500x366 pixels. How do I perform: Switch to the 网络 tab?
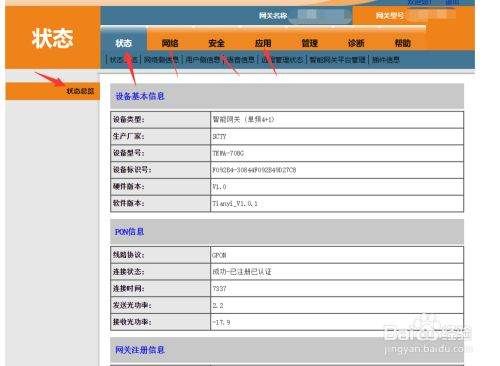[x=170, y=43]
